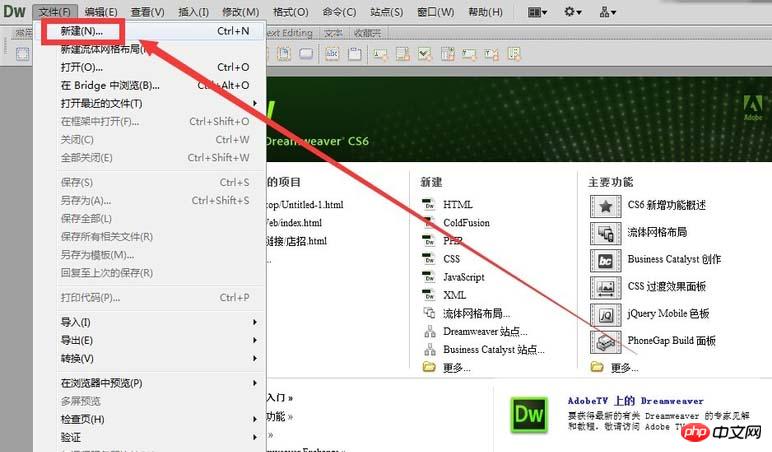772x452 pixels.
Task: Open the 插入(I) menu
Action: coord(193,12)
